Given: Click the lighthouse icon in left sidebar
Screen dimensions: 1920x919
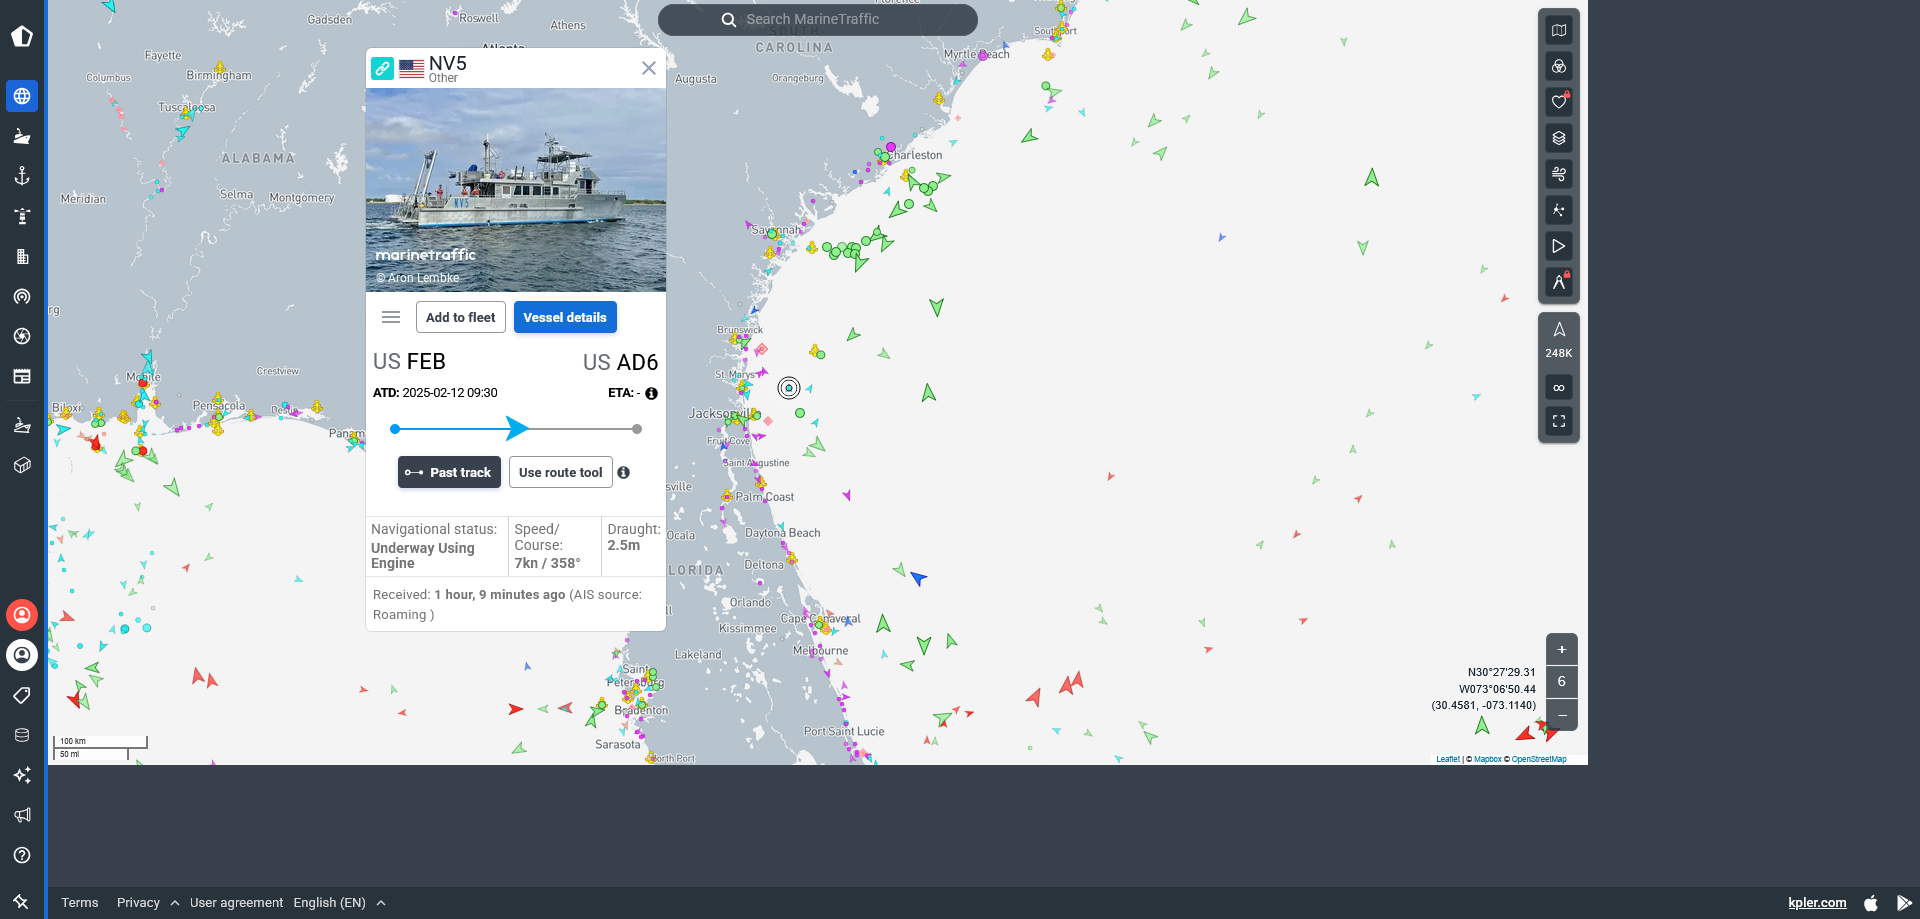Looking at the screenshot, I should pyautogui.click(x=22, y=217).
